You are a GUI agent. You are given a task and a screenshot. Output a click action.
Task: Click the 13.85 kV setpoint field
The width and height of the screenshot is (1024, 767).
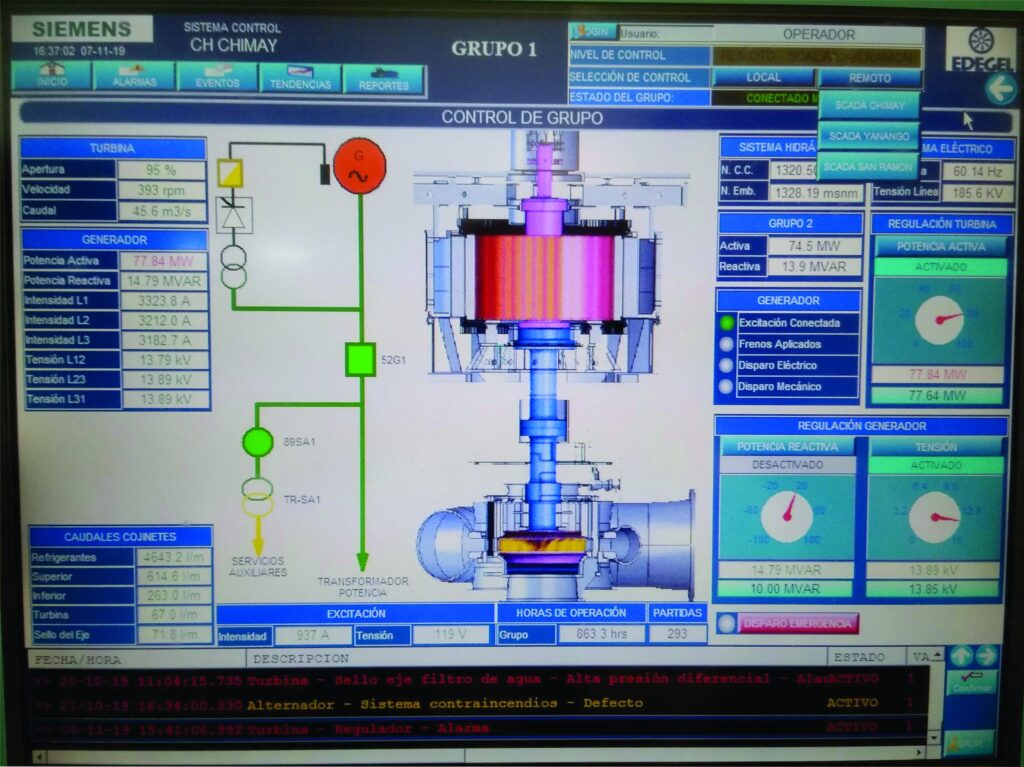point(933,589)
